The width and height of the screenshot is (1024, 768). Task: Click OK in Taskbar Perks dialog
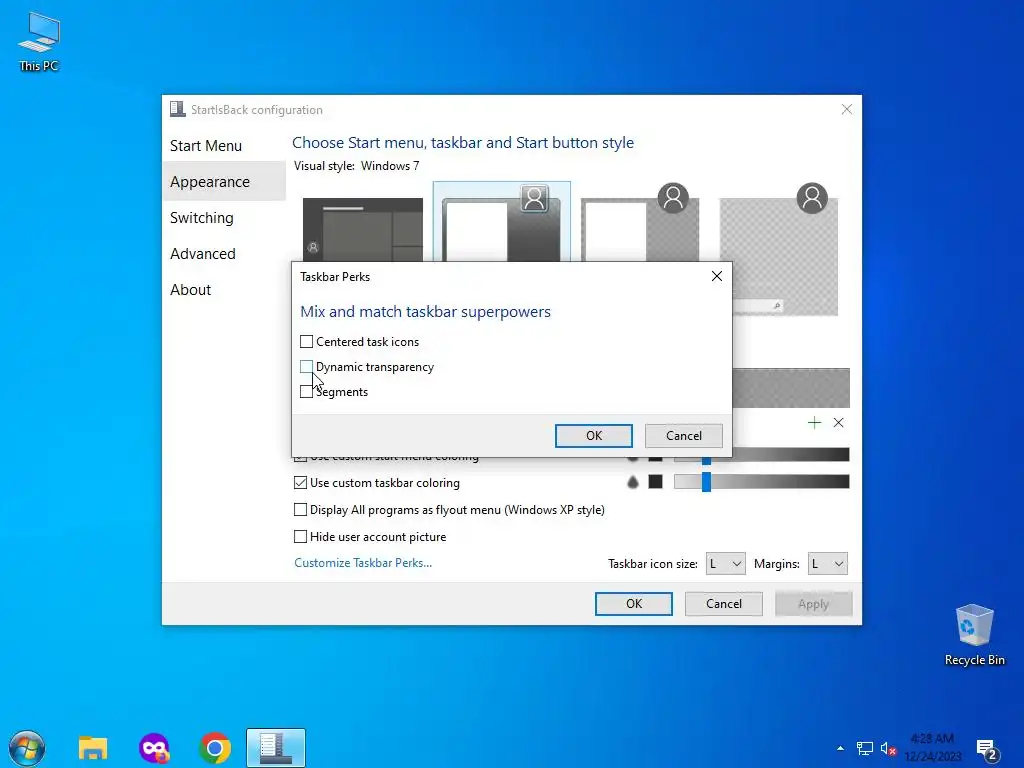tap(594, 436)
